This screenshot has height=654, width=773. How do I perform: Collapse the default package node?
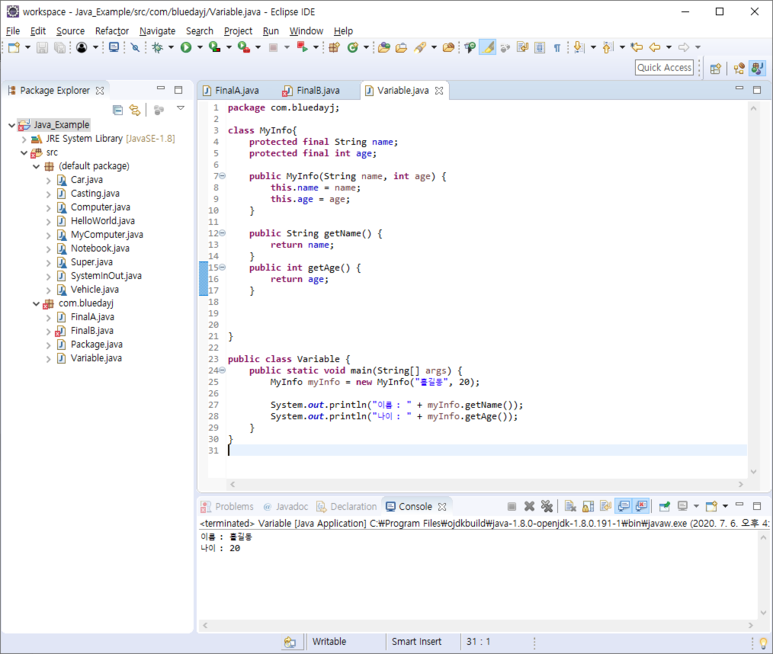pyautogui.click(x=36, y=167)
